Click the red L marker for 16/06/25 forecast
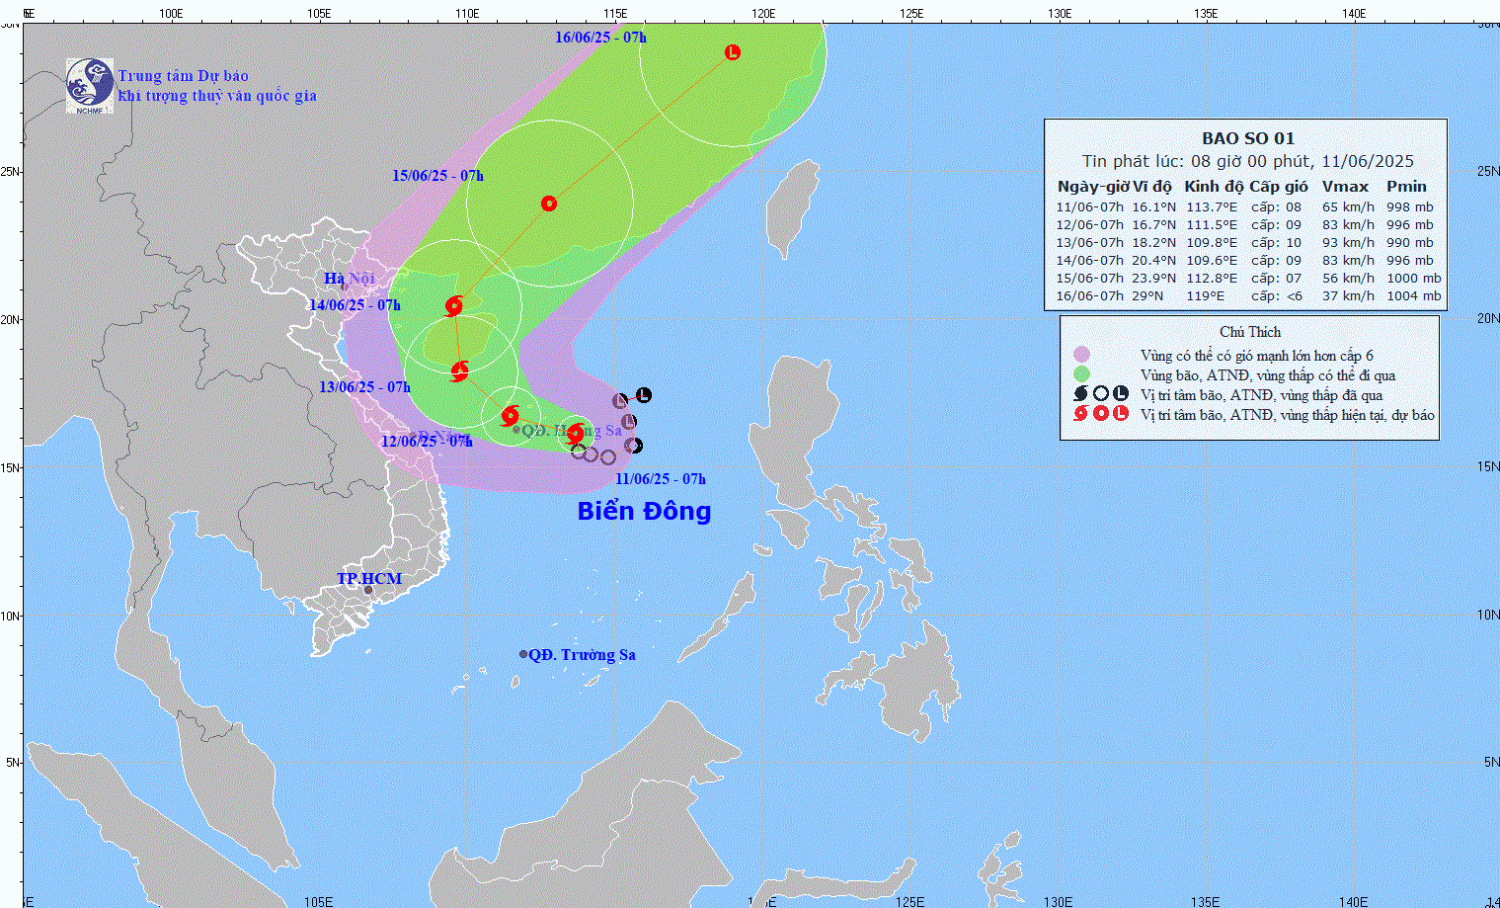 tap(732, 52)
